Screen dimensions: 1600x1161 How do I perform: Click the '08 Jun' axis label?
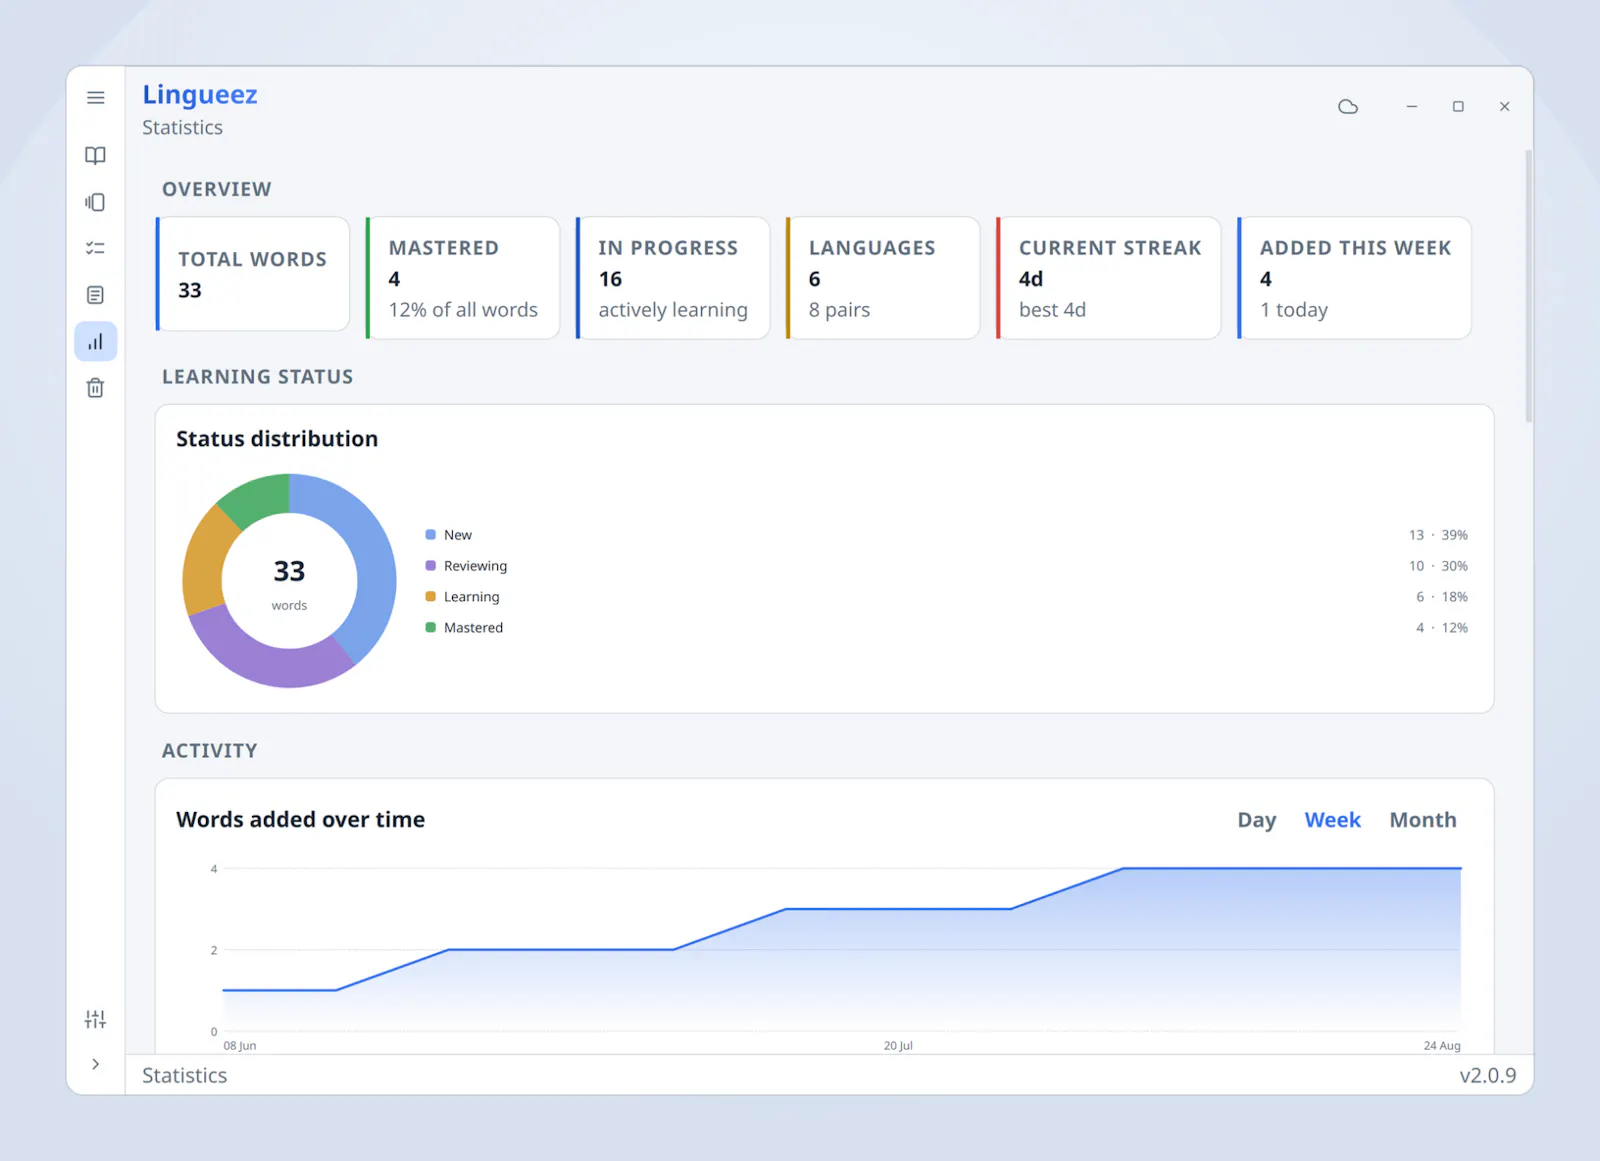click(x=240, y=1046)
